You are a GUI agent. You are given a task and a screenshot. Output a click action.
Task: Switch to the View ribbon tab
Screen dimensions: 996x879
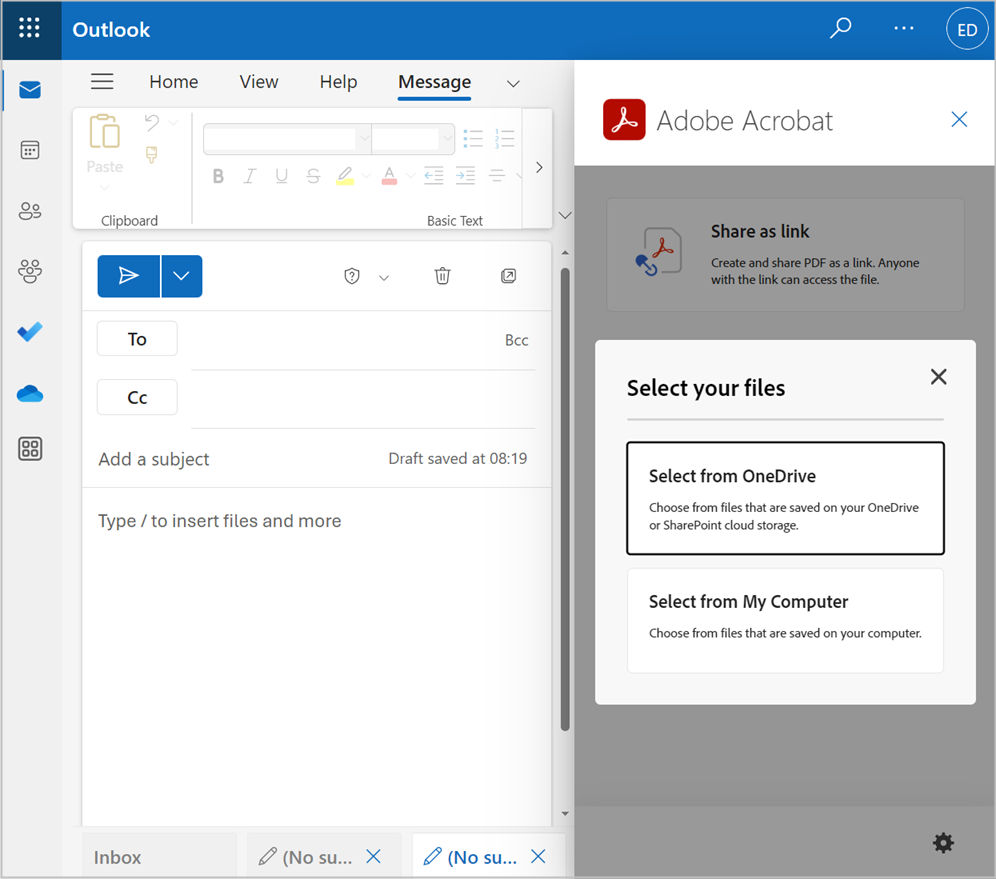click(258, 82)
